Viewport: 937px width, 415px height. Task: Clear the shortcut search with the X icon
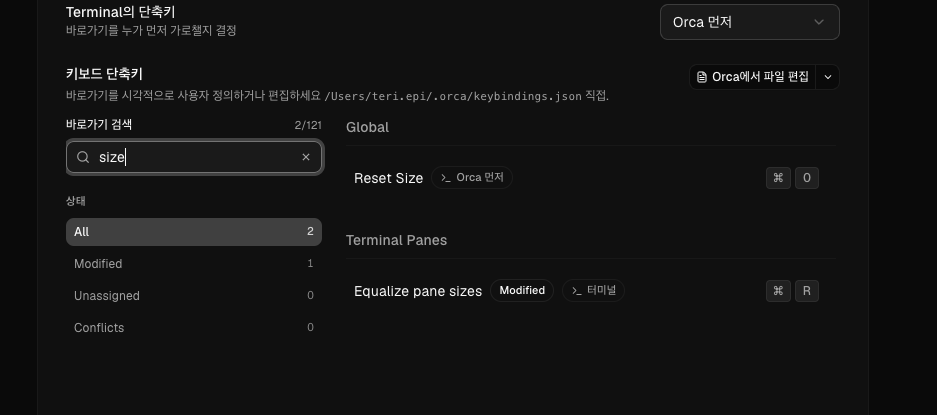pyautogui.click(x=306, y=157)
